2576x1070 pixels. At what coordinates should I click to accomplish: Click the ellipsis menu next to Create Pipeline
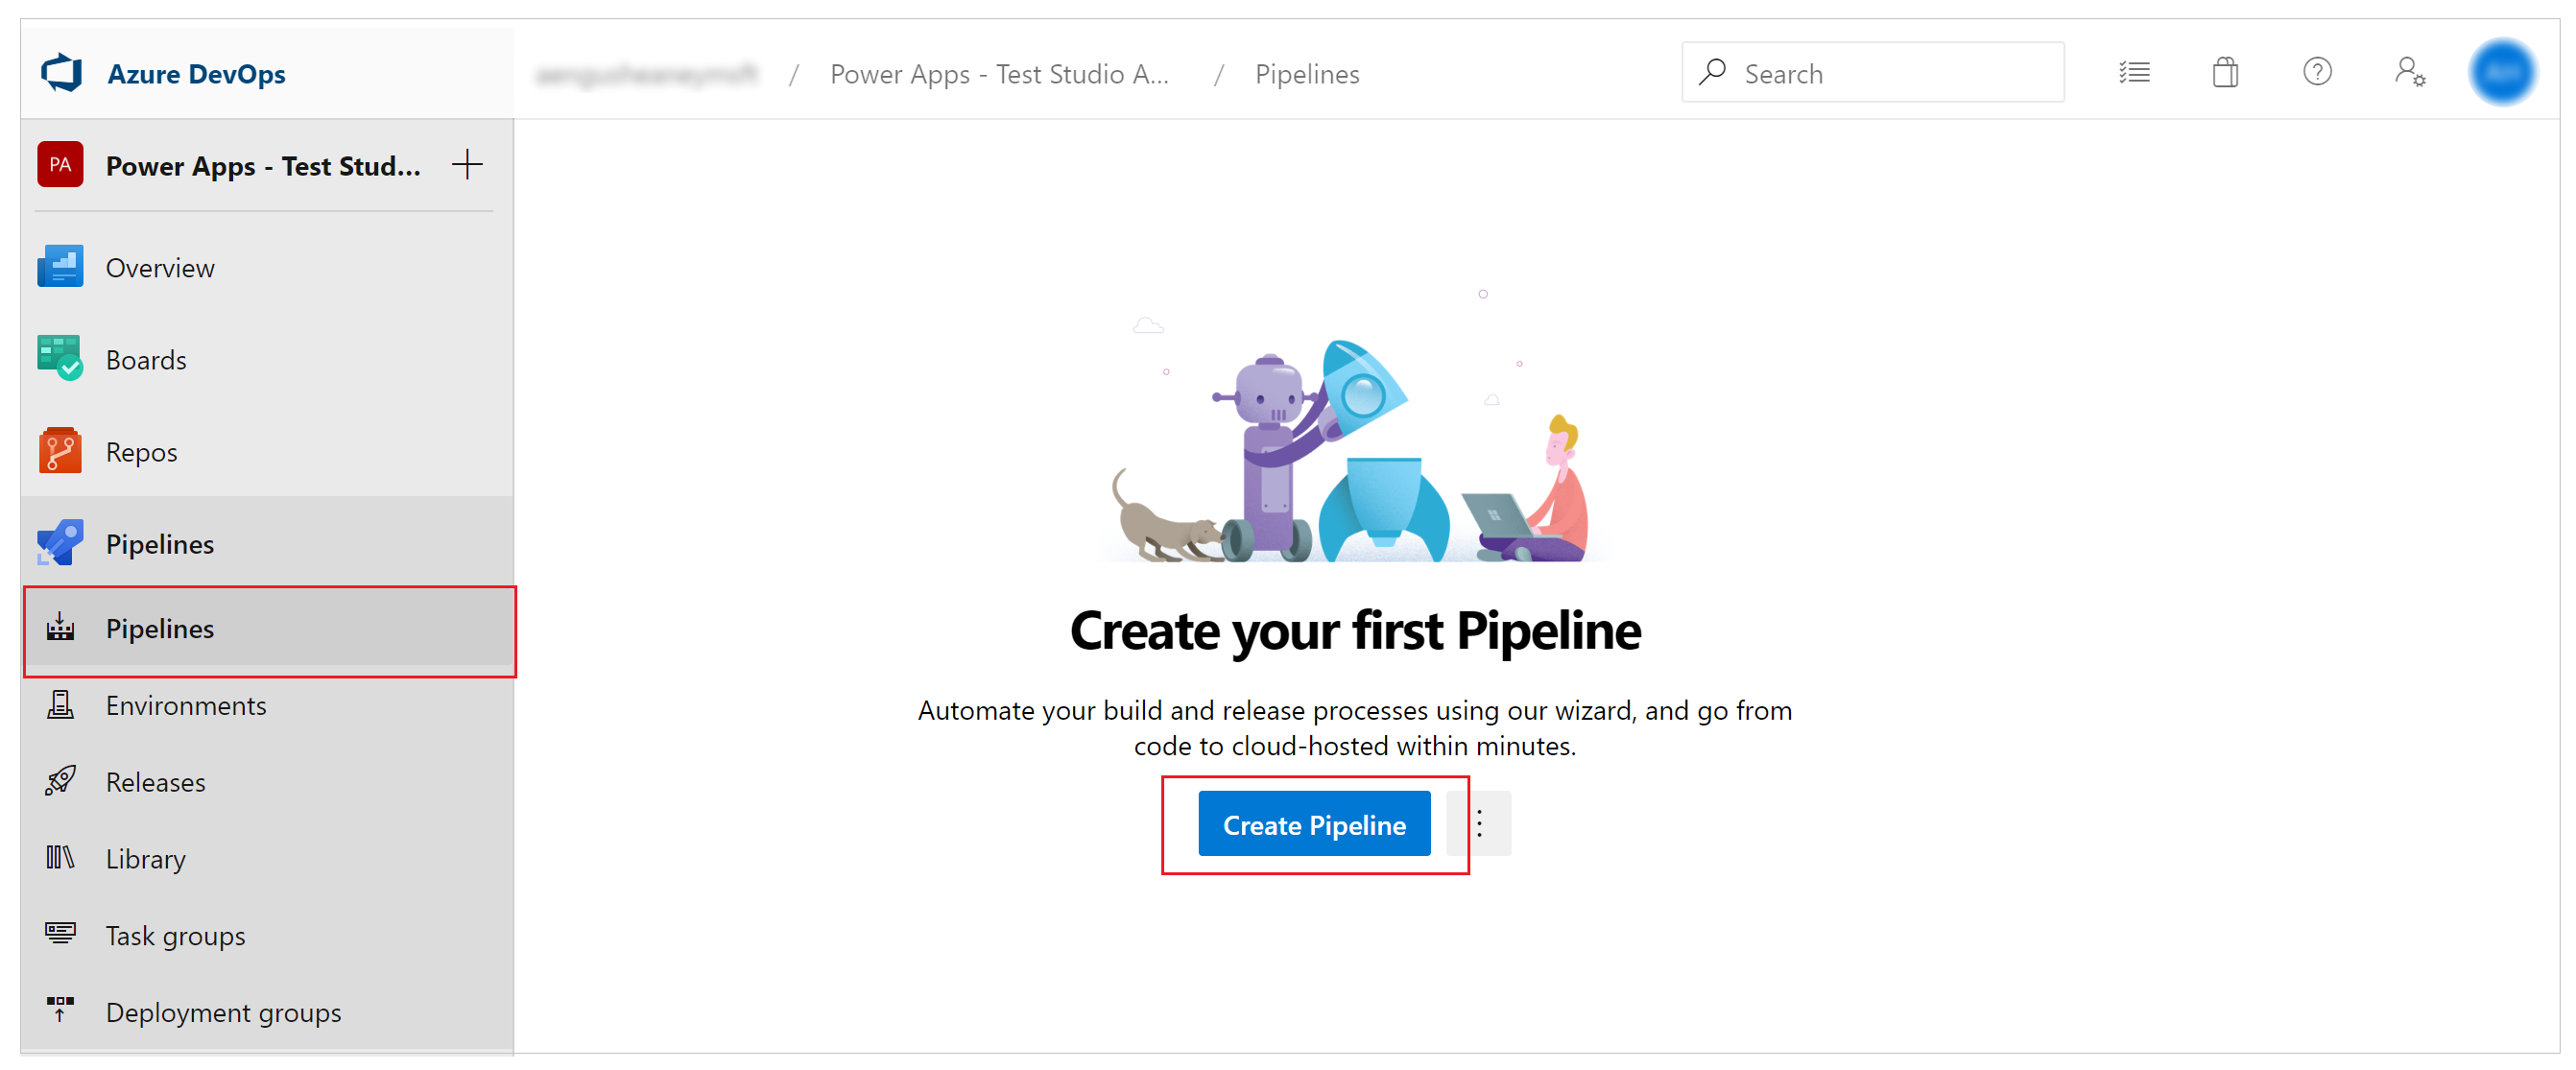(1480, 825)
